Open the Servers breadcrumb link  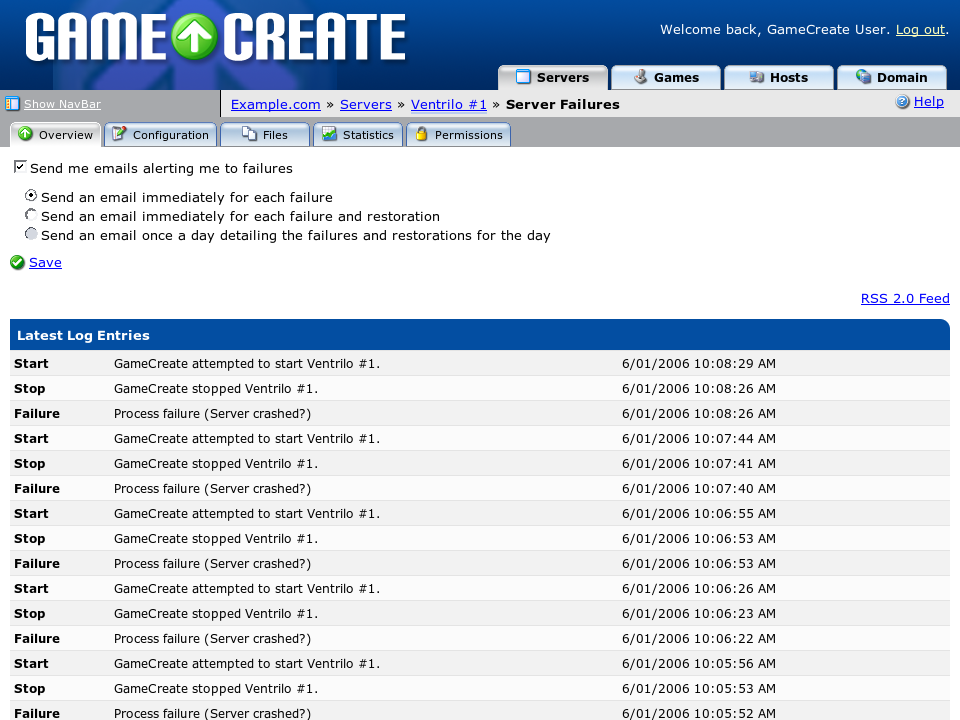[366, 105]
